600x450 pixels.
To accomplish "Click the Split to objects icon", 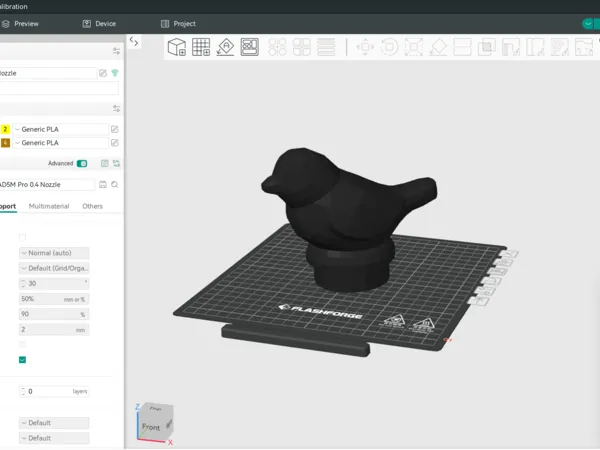I will [277, 47].
